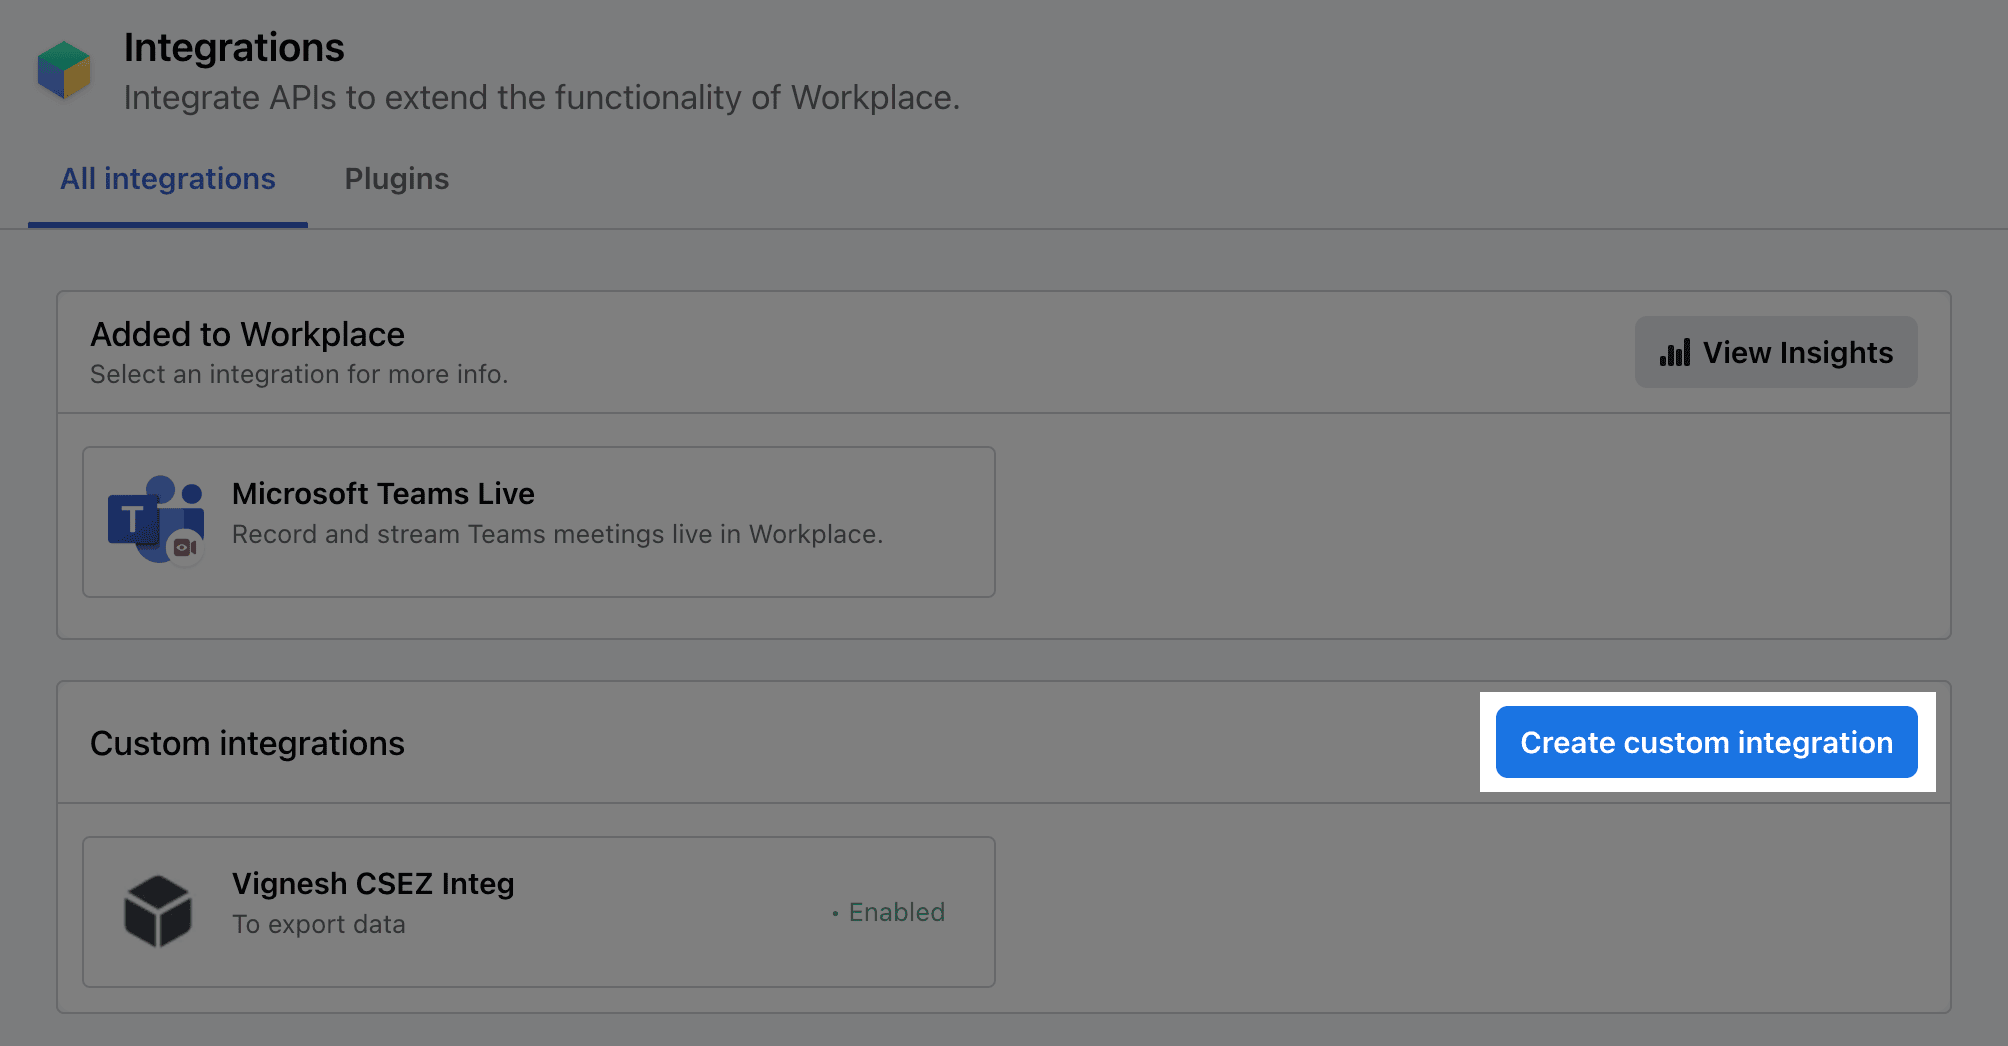Click the "To export data" description
The image size is (2008, 1046).
pyautogui.click(x=318, y=925)
